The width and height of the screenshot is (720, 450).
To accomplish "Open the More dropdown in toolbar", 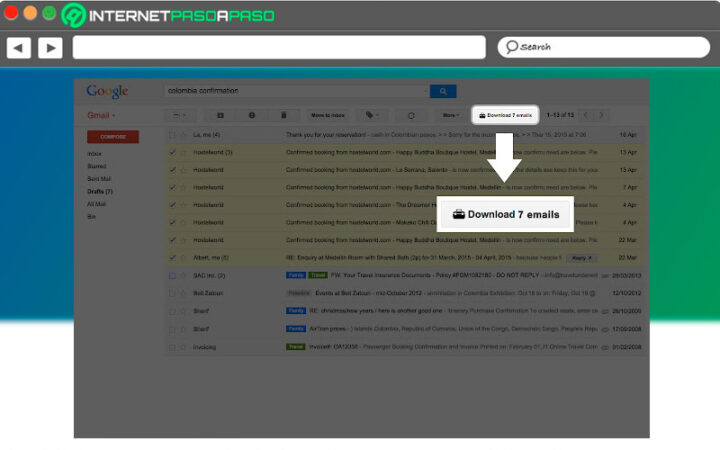I will (451, 115).
